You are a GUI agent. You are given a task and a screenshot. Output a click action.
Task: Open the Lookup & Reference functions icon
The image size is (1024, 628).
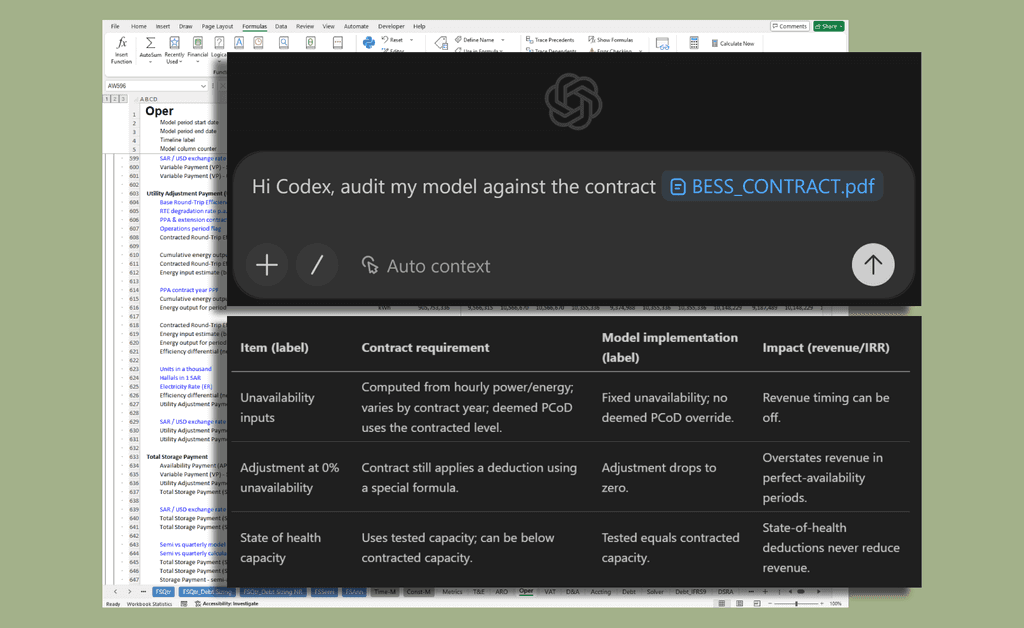284,43
